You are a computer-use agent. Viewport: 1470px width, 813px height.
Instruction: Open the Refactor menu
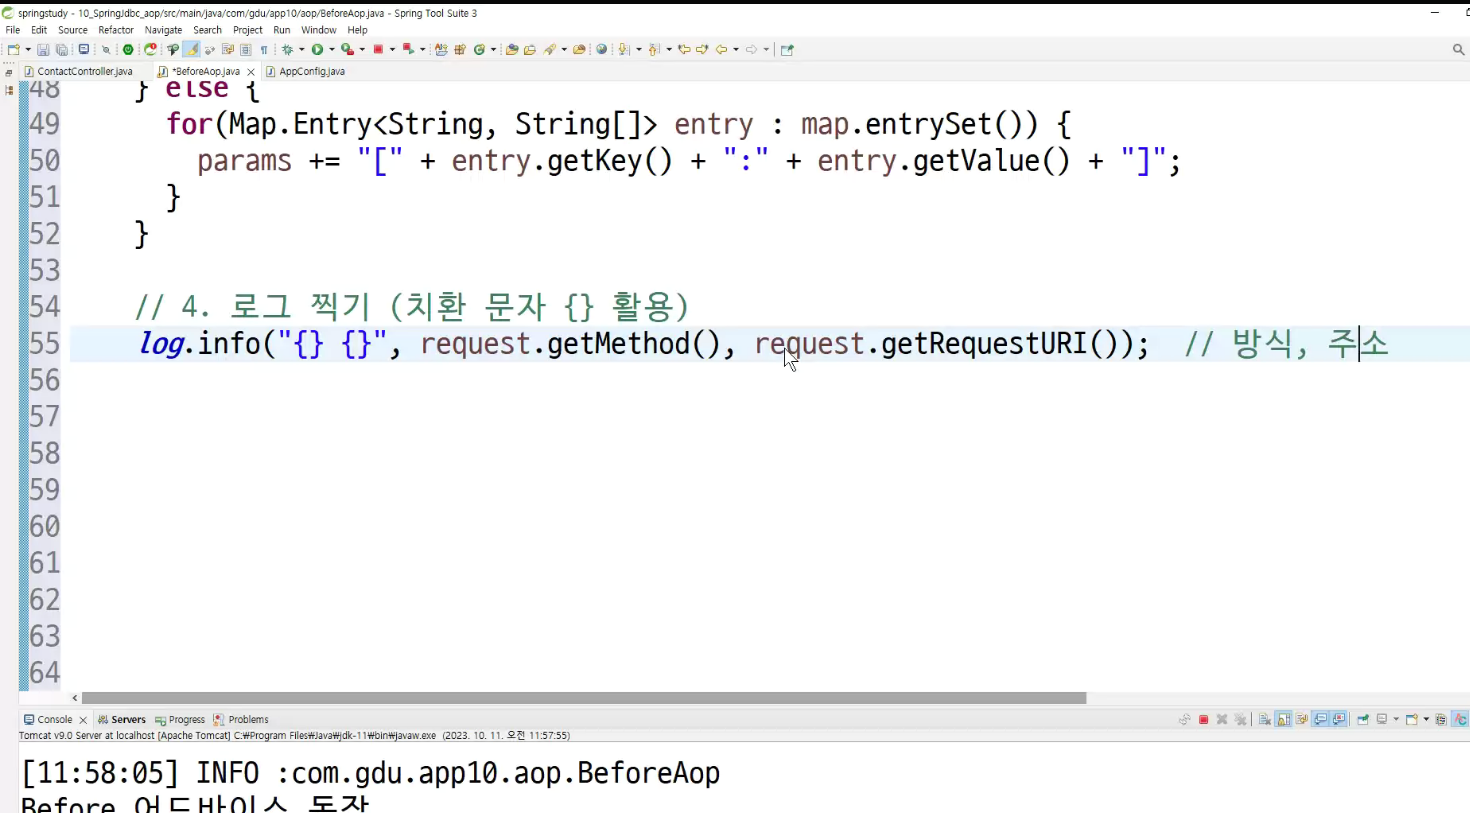pyautogui.click(x=116, y=30)
